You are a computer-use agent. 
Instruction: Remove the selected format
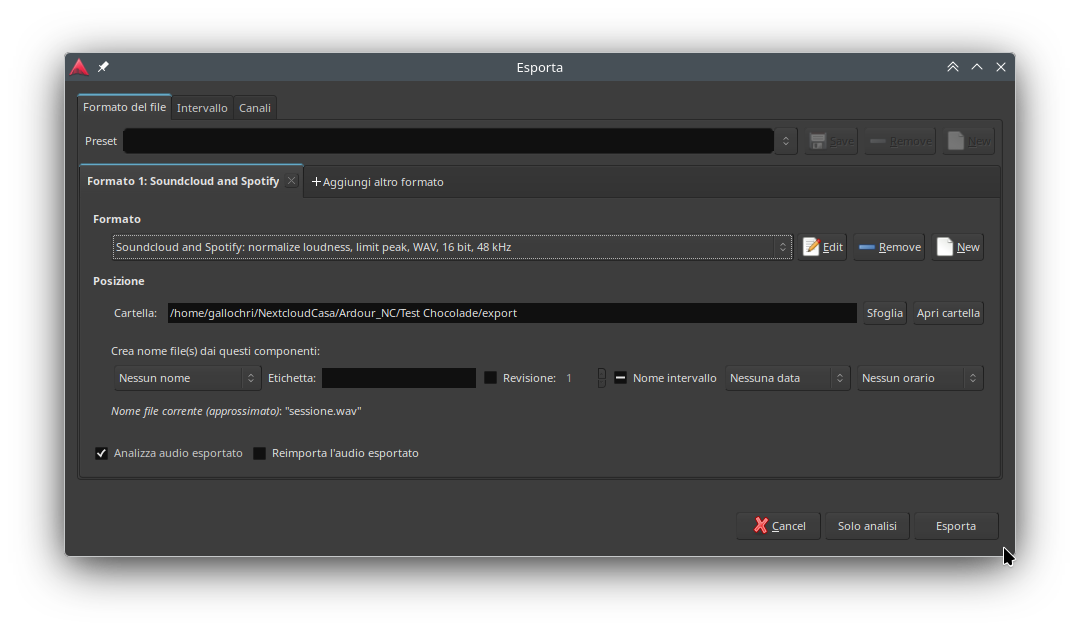point(888,247)
